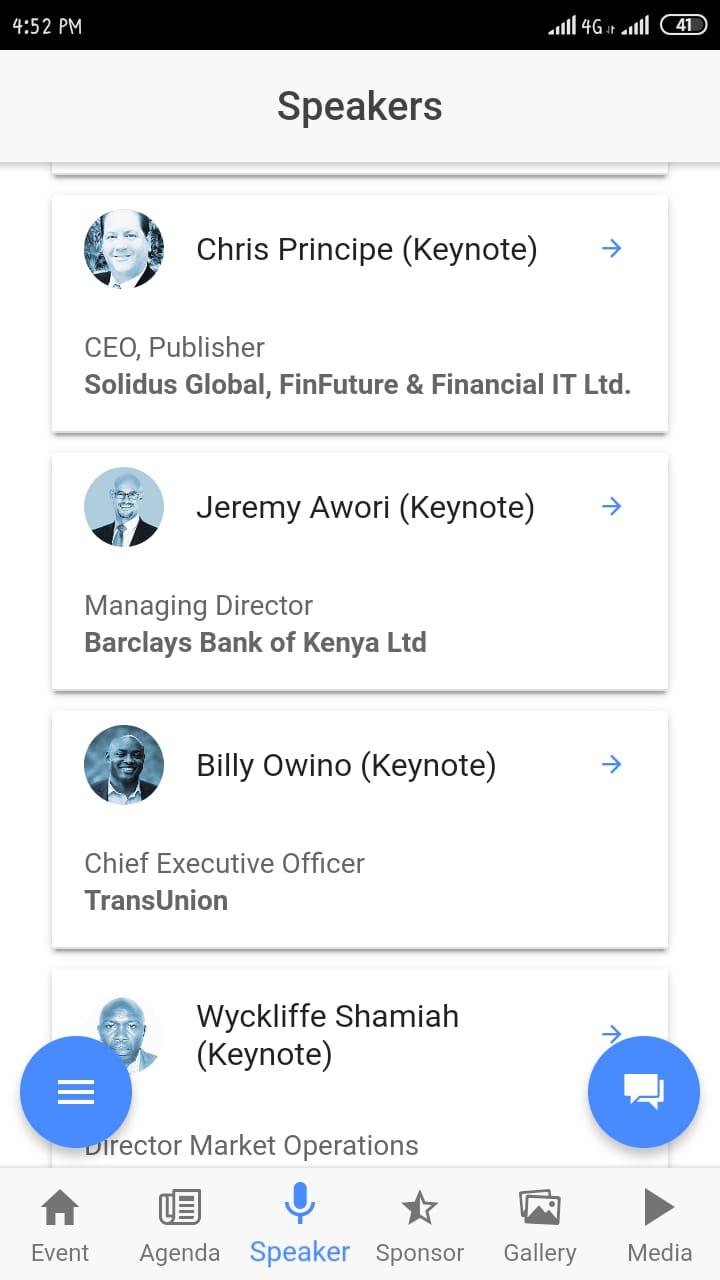
Task: Open the Gallery pictures icon
Action: [539, 1208]
